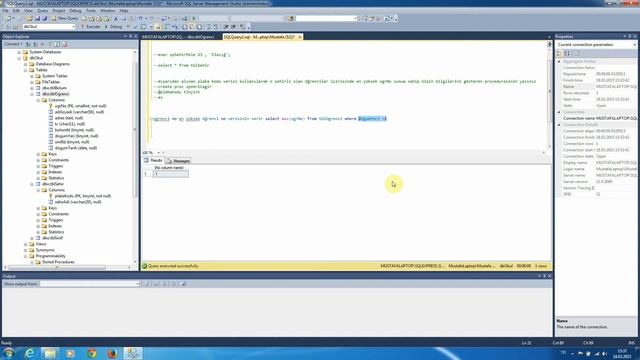Screen dimensions: 640x360
Task: Open the Windows Start menu
Action: [8, 353]
